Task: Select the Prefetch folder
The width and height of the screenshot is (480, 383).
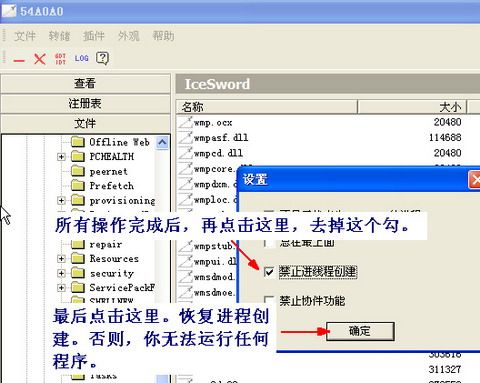Action: (x=111, y=186)
